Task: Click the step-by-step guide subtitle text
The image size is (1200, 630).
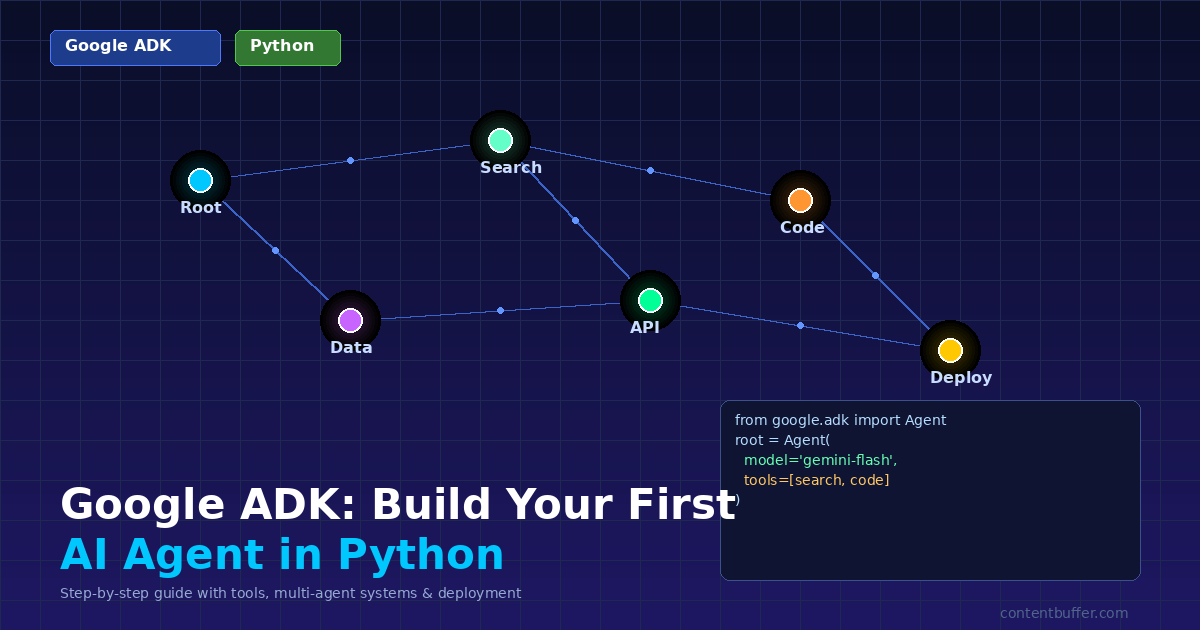Action: point(290,593)
